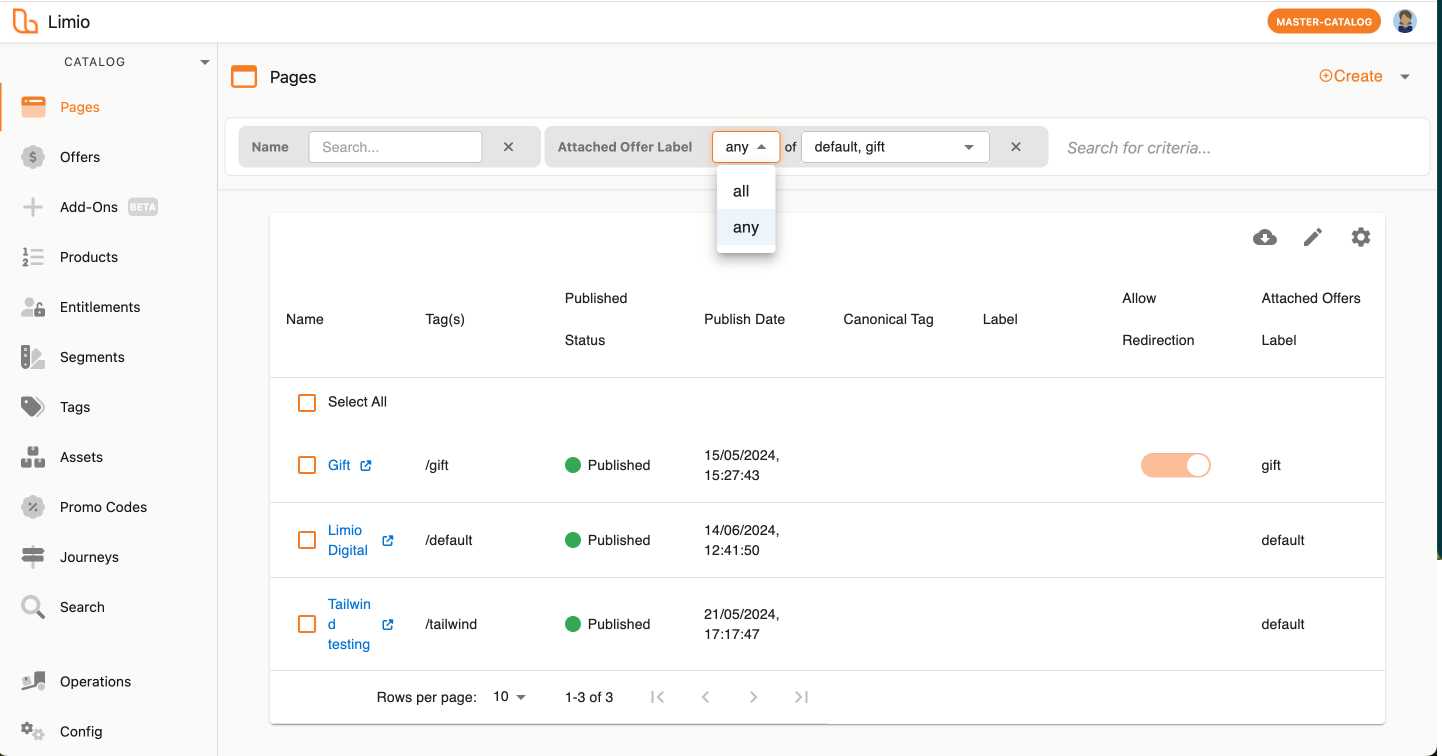This screenshot has width=1442, height=756.
Task: Expand the default, gift label dropdown
Action: click(x=968, y=147)
